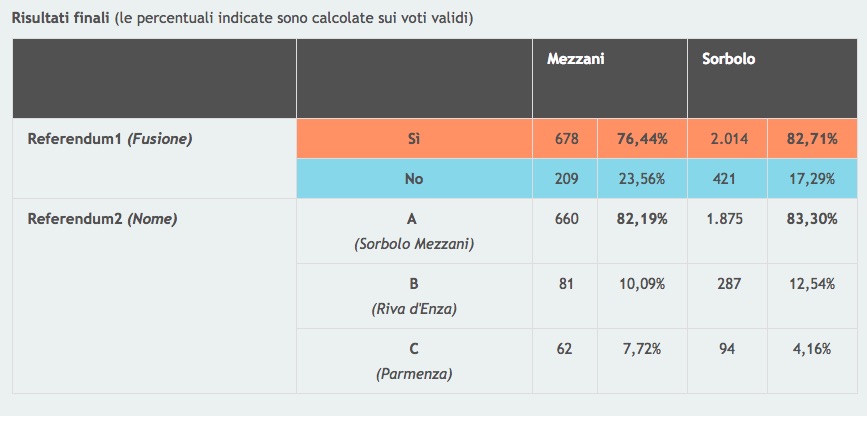Click the Referendum1 (Fusione) label
This screenshot has height=429, width=867.
(x=109, y=139)
